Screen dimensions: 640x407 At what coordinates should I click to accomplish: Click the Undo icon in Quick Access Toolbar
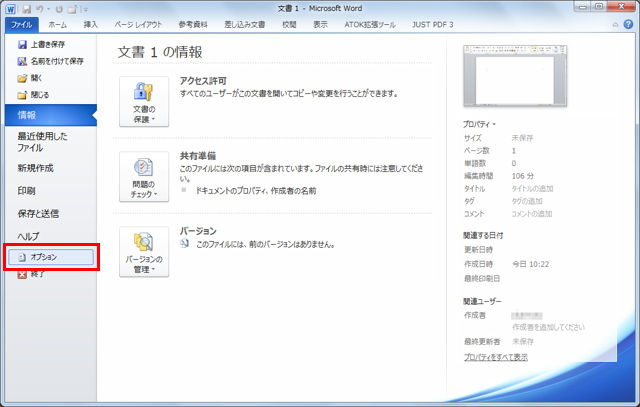(x=40, y=9)
